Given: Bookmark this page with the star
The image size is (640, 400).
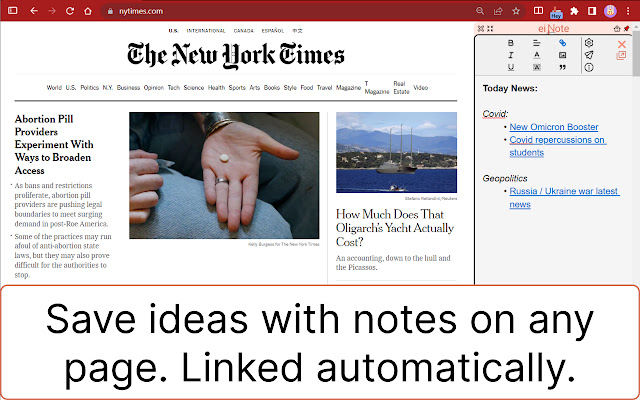Looking at the screenshot, I should click(x=516, y=11).
